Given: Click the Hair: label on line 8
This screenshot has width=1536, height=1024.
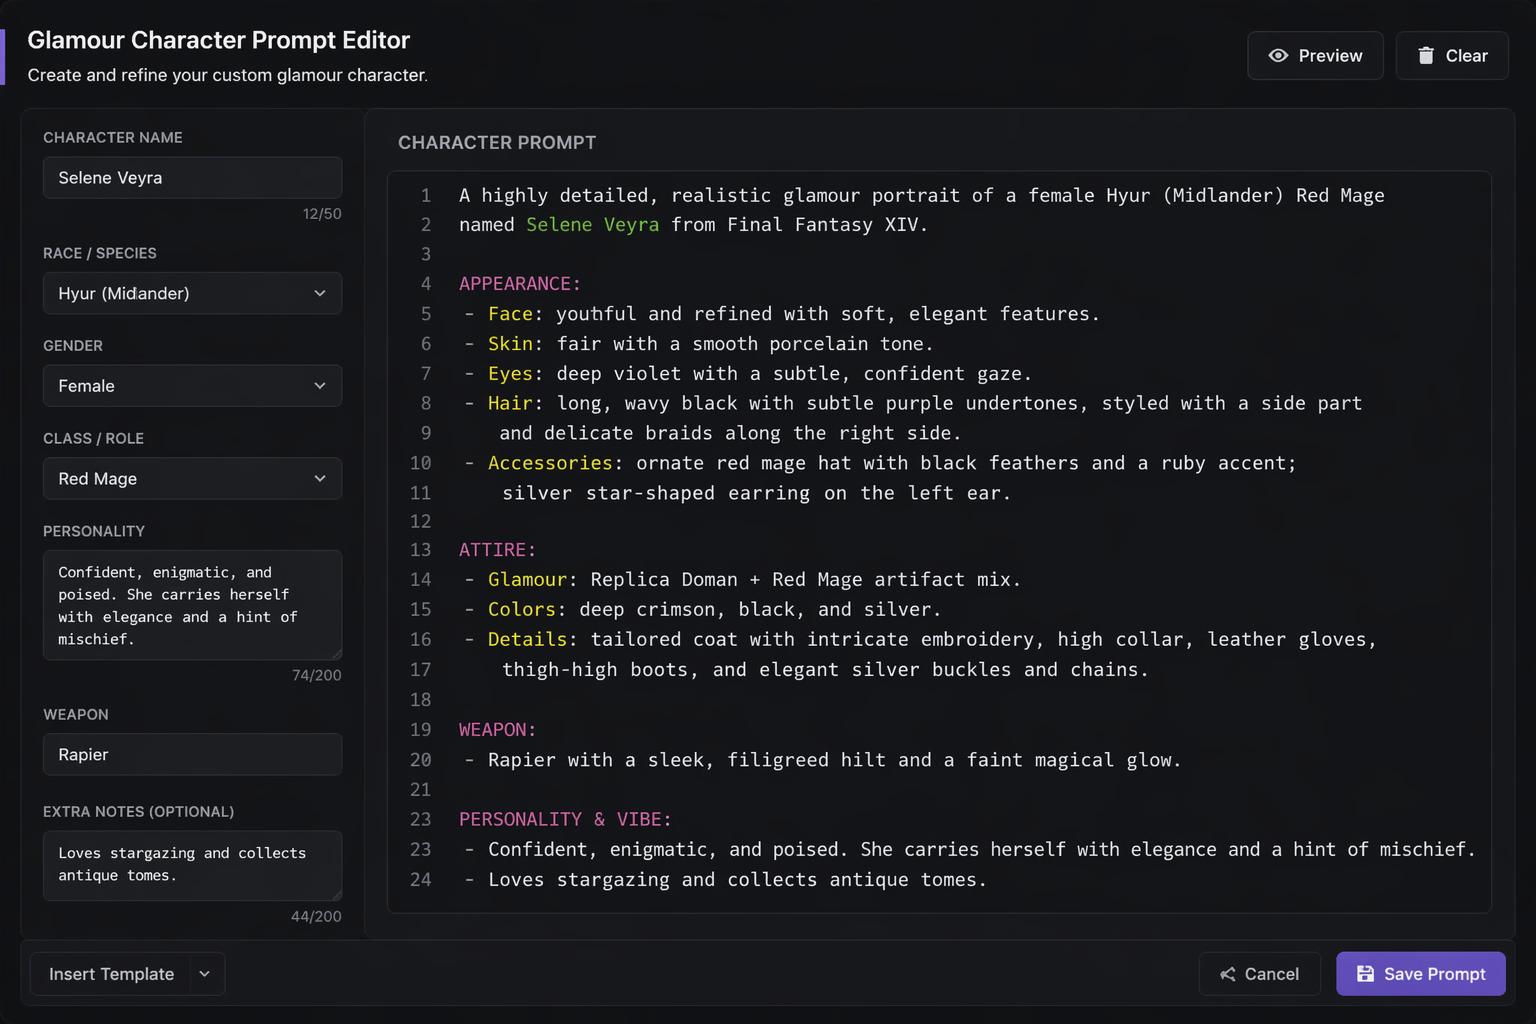Looking at the screenshot, I should (x=515, y=403).
